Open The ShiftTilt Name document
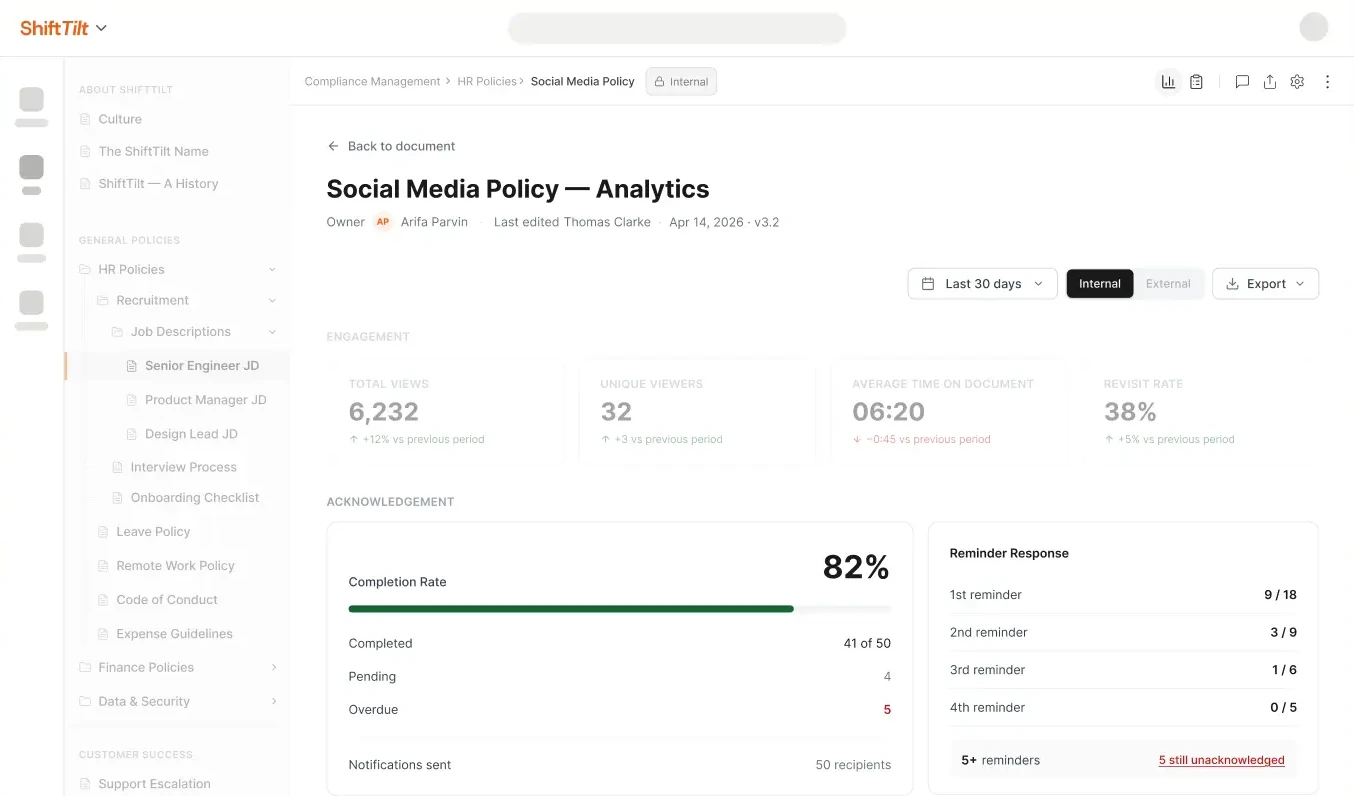1354x796 pixels. [x=153, y=151]
